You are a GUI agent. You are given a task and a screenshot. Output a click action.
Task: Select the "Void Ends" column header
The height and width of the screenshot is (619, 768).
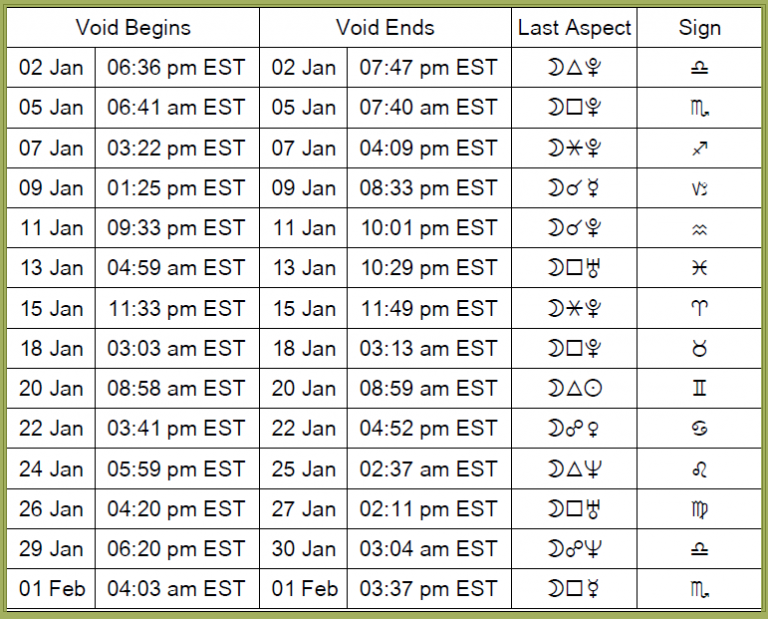click(x=385, y=27)
